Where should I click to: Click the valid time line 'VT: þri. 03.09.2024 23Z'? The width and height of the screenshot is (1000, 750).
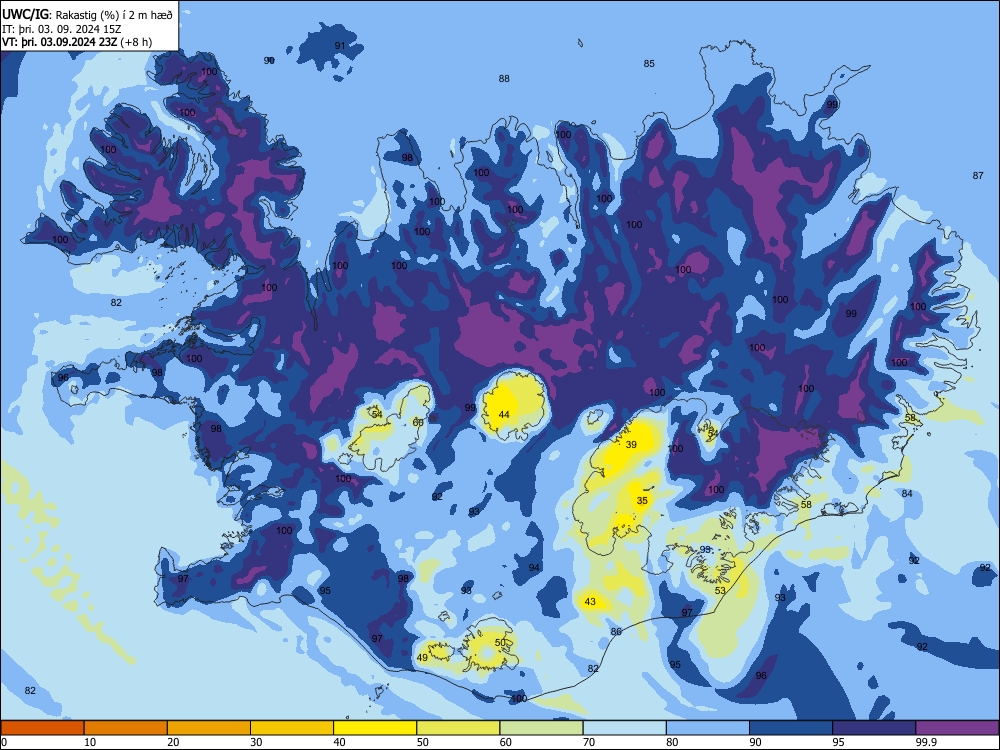coord(60,42)
